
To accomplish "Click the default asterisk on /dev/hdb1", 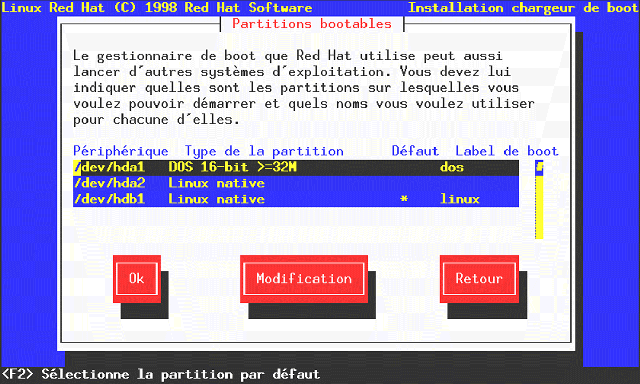I will (404, 199).
